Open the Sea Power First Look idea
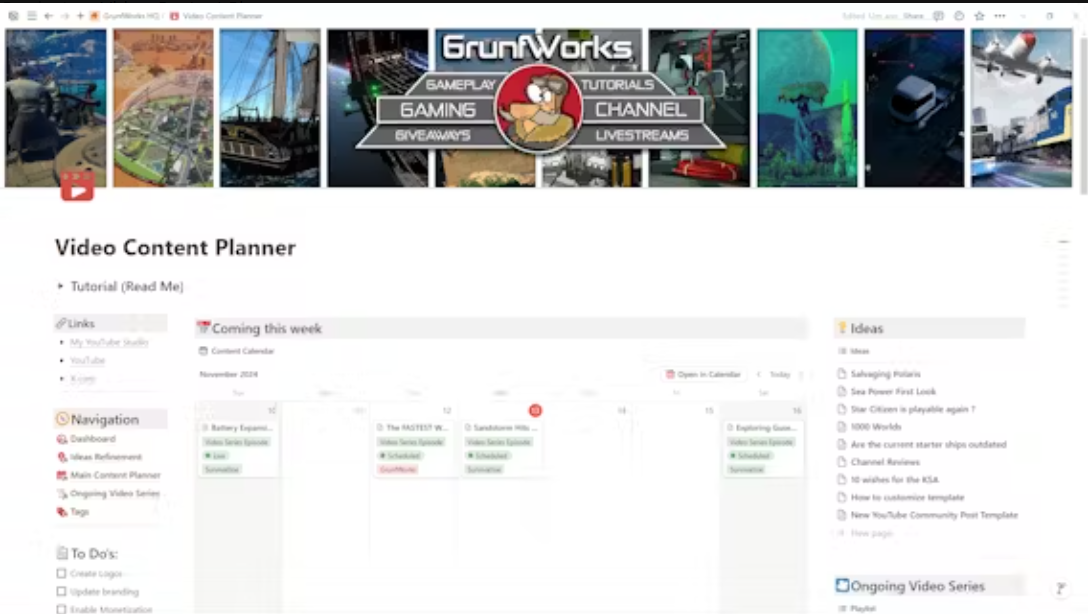This screenshot has height=614, width=1088. [893, 391]
